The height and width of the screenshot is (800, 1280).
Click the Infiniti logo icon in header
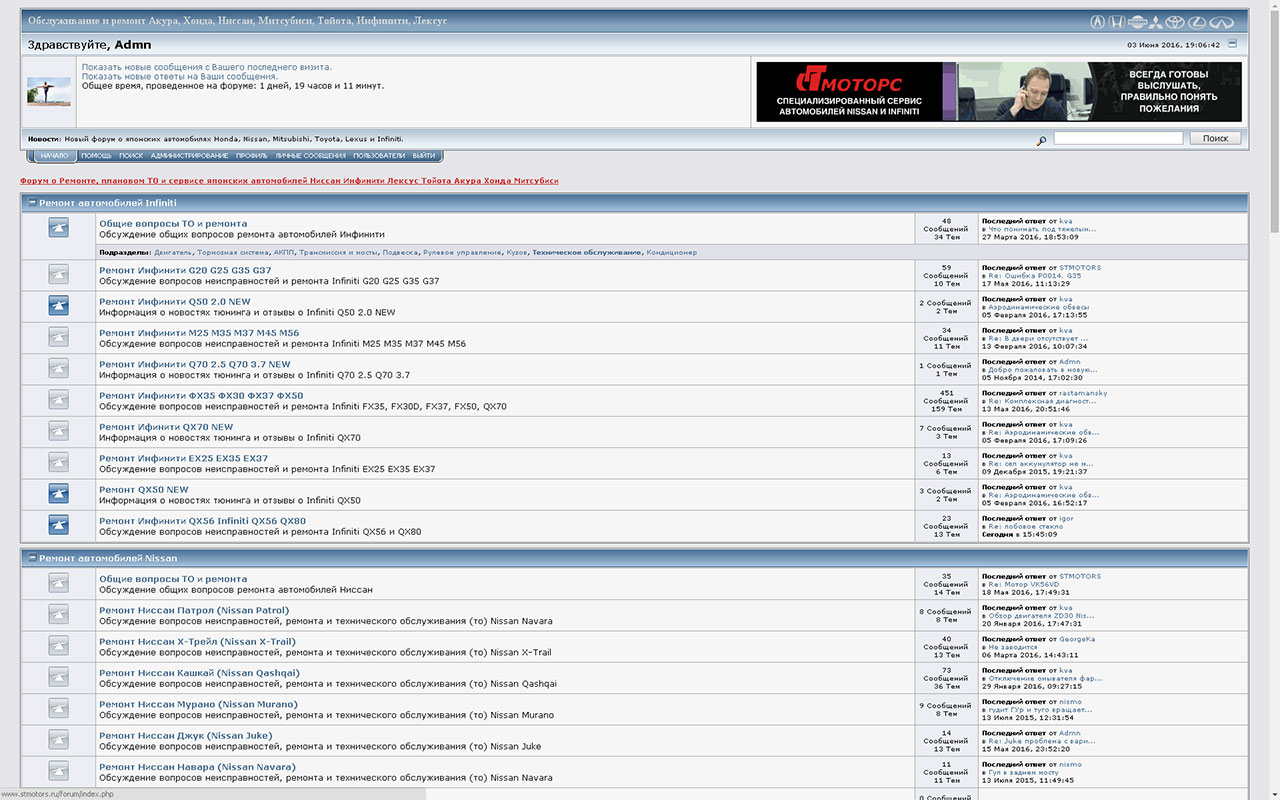click(x=1223, y=22)
